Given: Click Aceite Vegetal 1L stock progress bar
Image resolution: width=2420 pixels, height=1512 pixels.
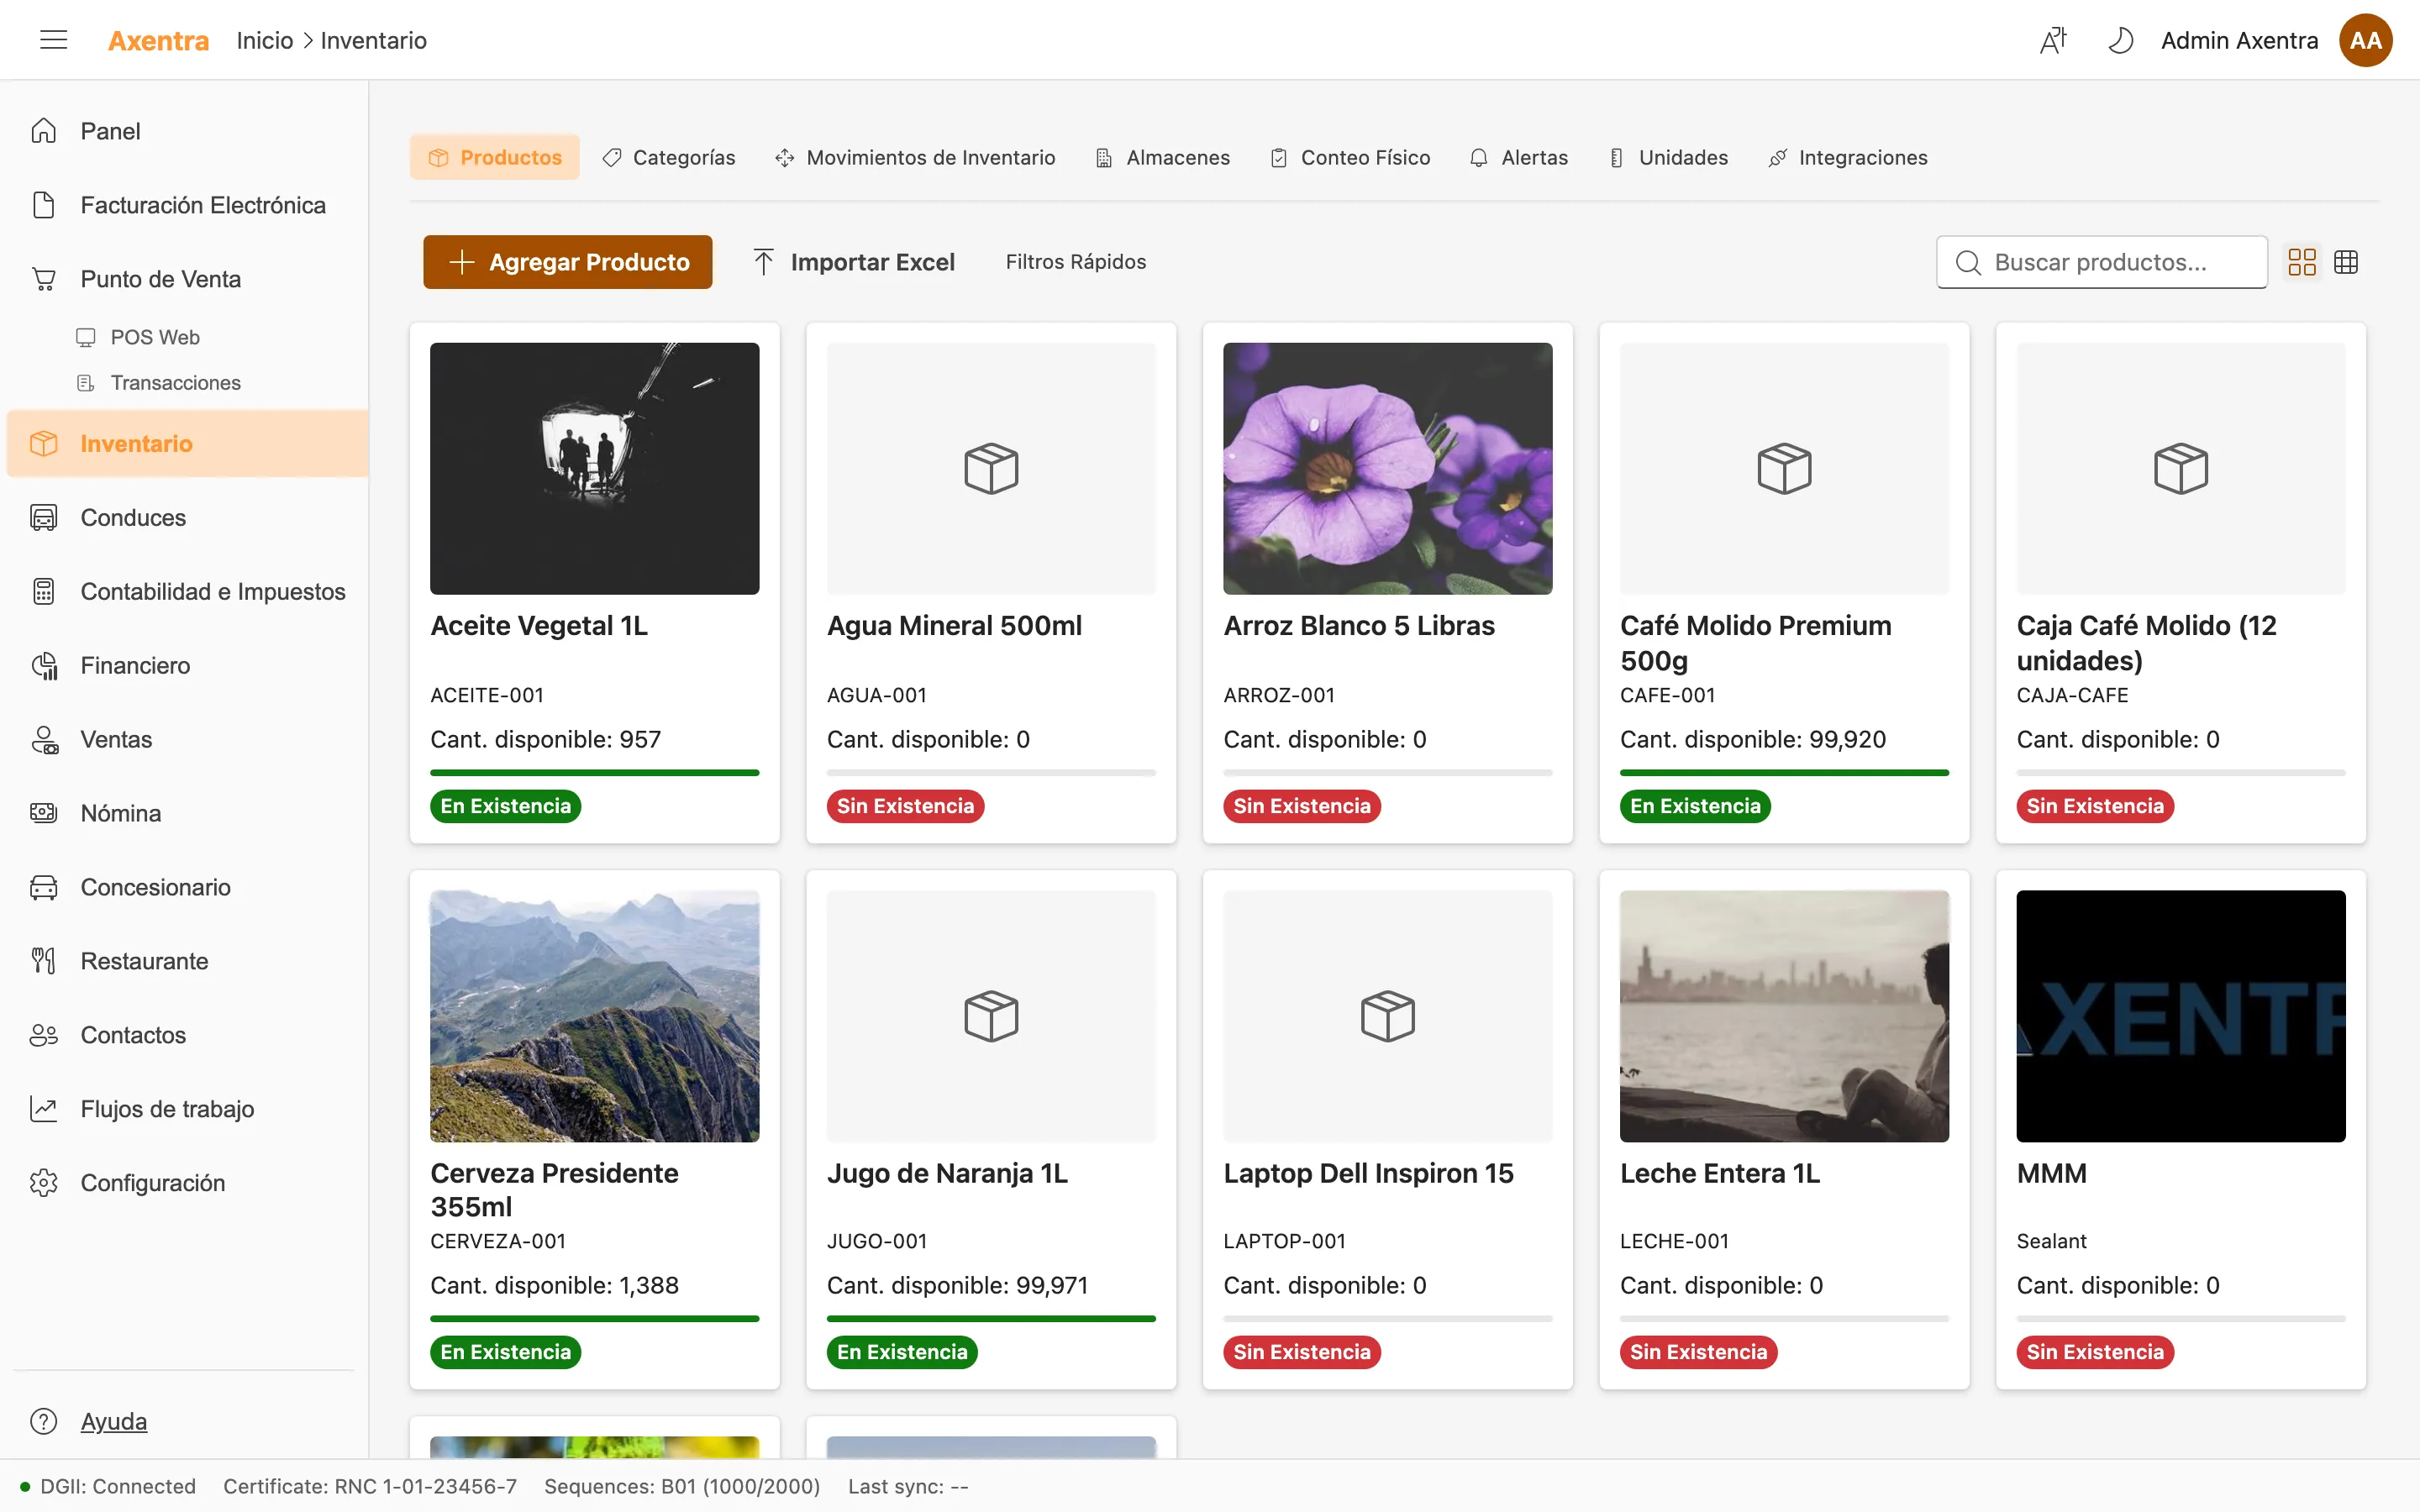Looking at the screenshot, I should (x=595, y=772).
